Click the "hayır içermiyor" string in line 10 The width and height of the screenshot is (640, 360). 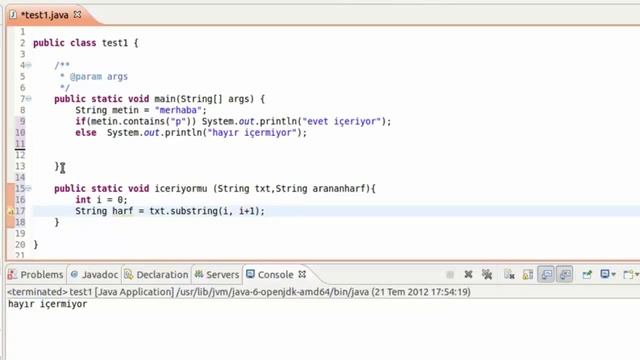pyautogui.click(x=252, y=133)
